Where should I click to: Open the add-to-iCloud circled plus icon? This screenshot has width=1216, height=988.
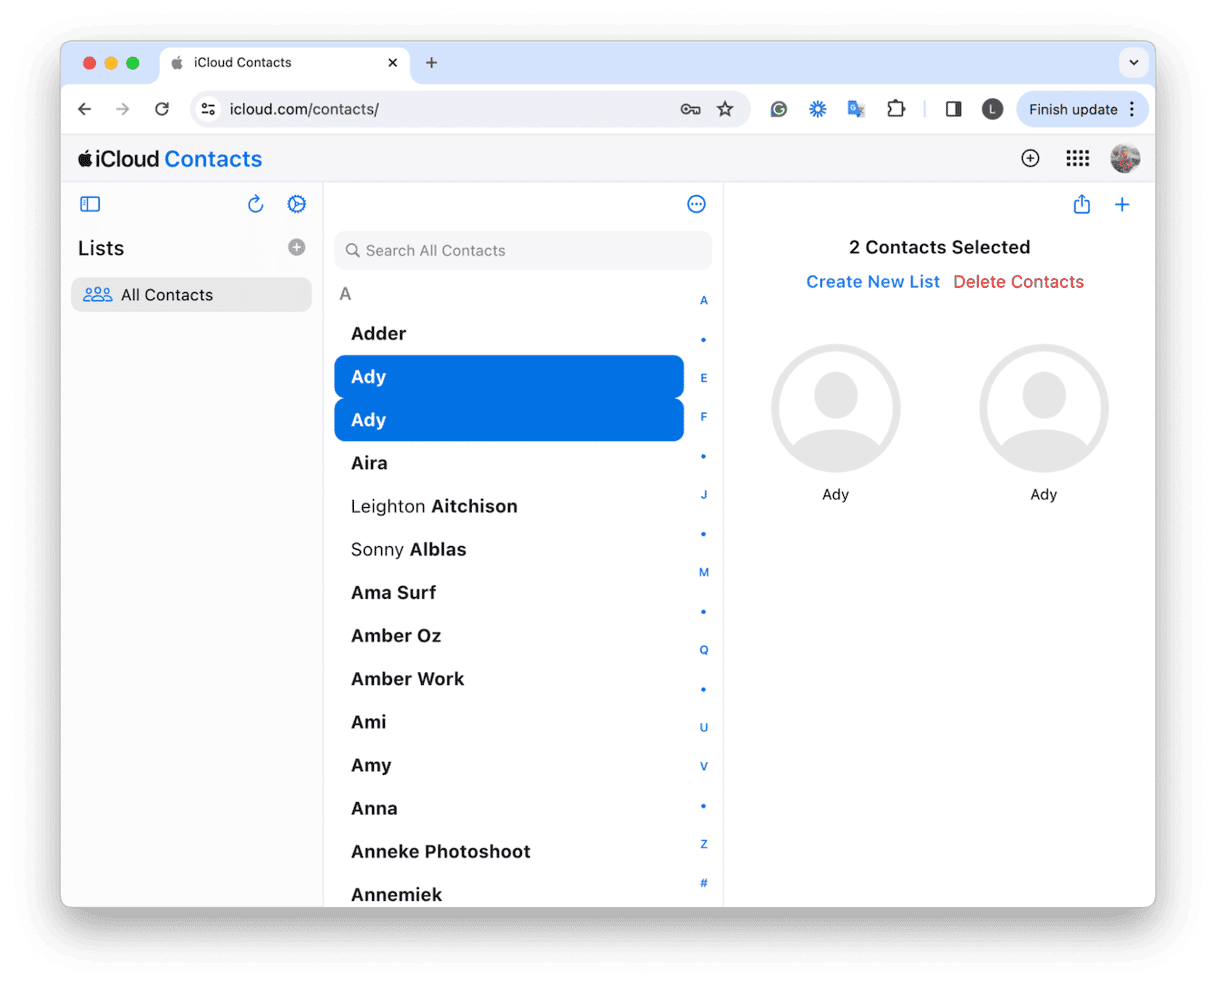coord(1030,158)
